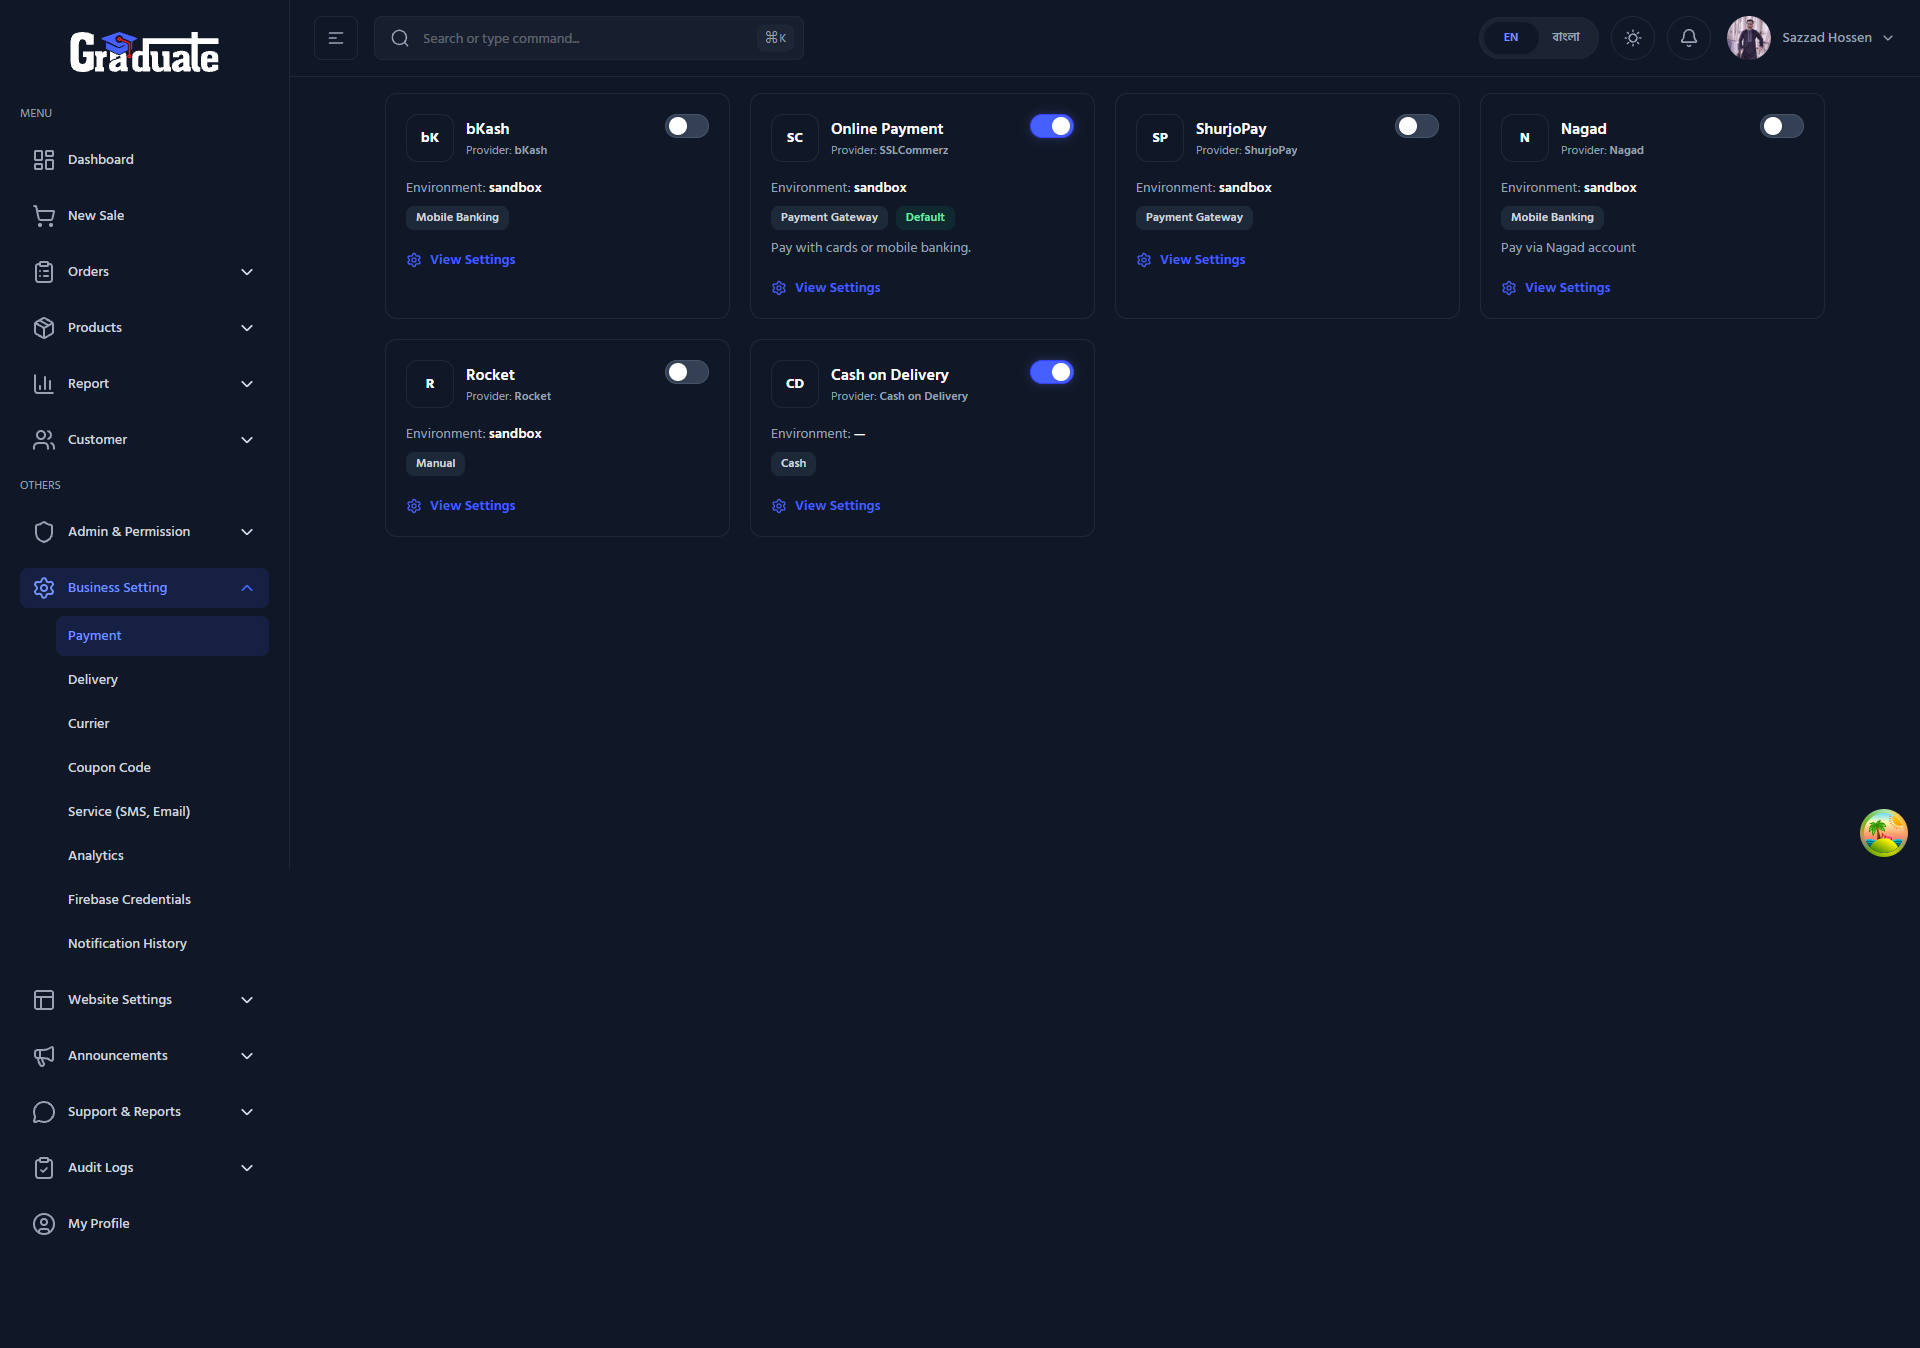The image size is (1920, 1348).
Task: Expand the Report menu chevron
Action: pos(247,384)
